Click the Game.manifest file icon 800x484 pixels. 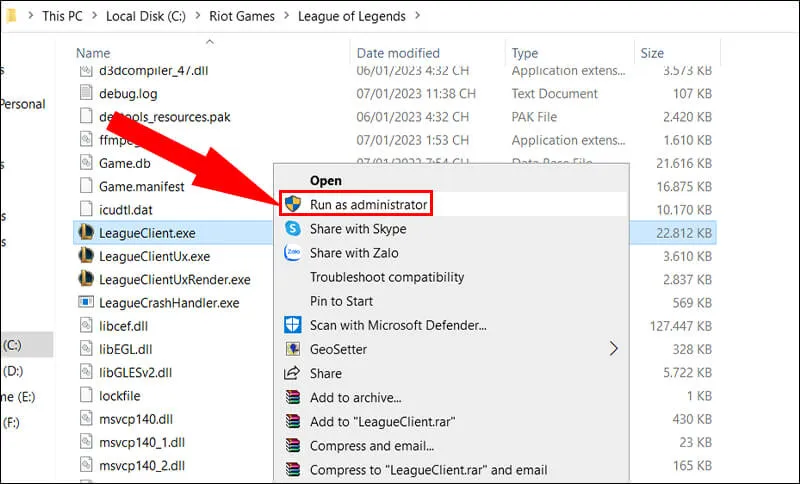point(86,186)
